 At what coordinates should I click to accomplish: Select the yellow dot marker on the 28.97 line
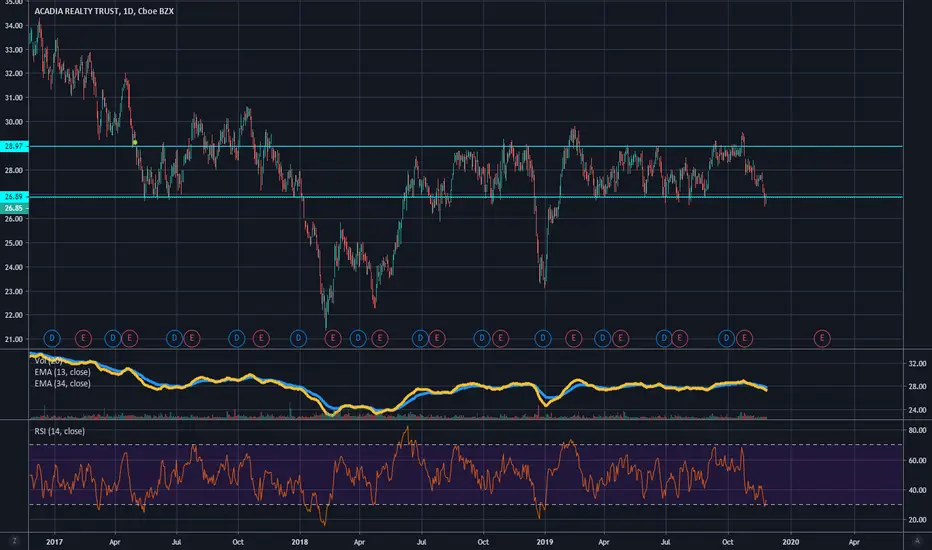tap(135, 143)
